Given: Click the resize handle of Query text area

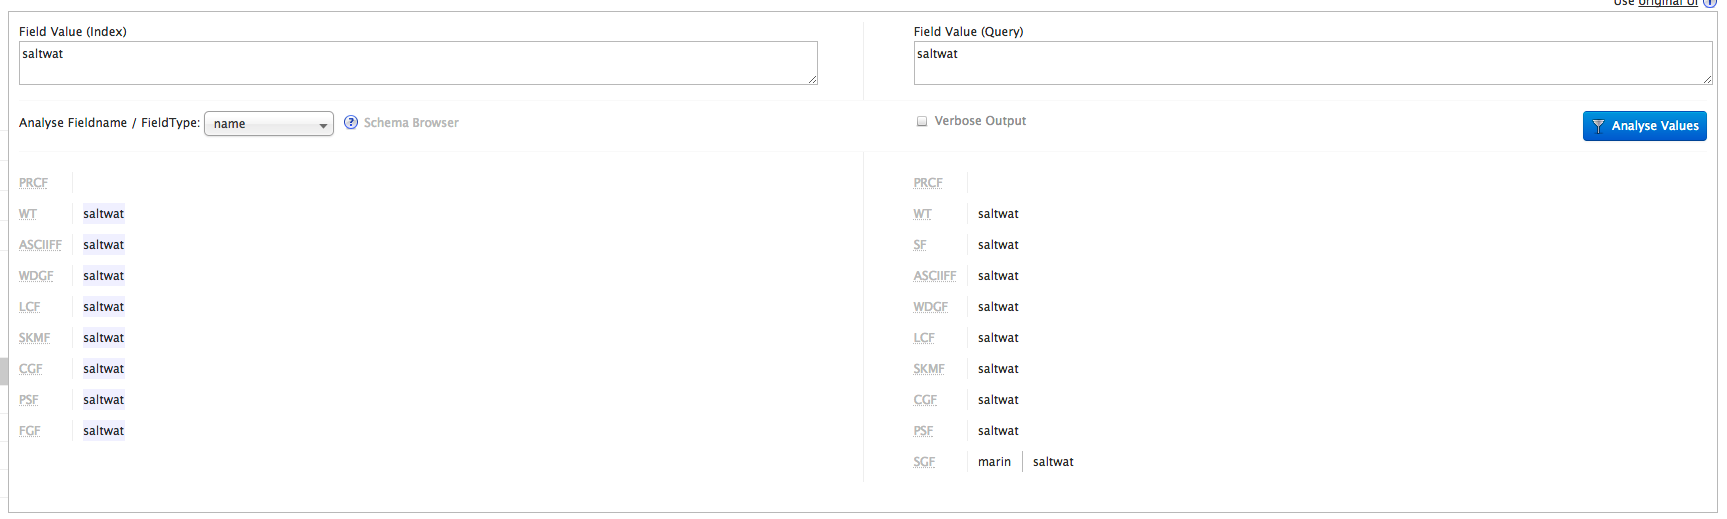Looking at the screenshot, I should point(1708,80).
